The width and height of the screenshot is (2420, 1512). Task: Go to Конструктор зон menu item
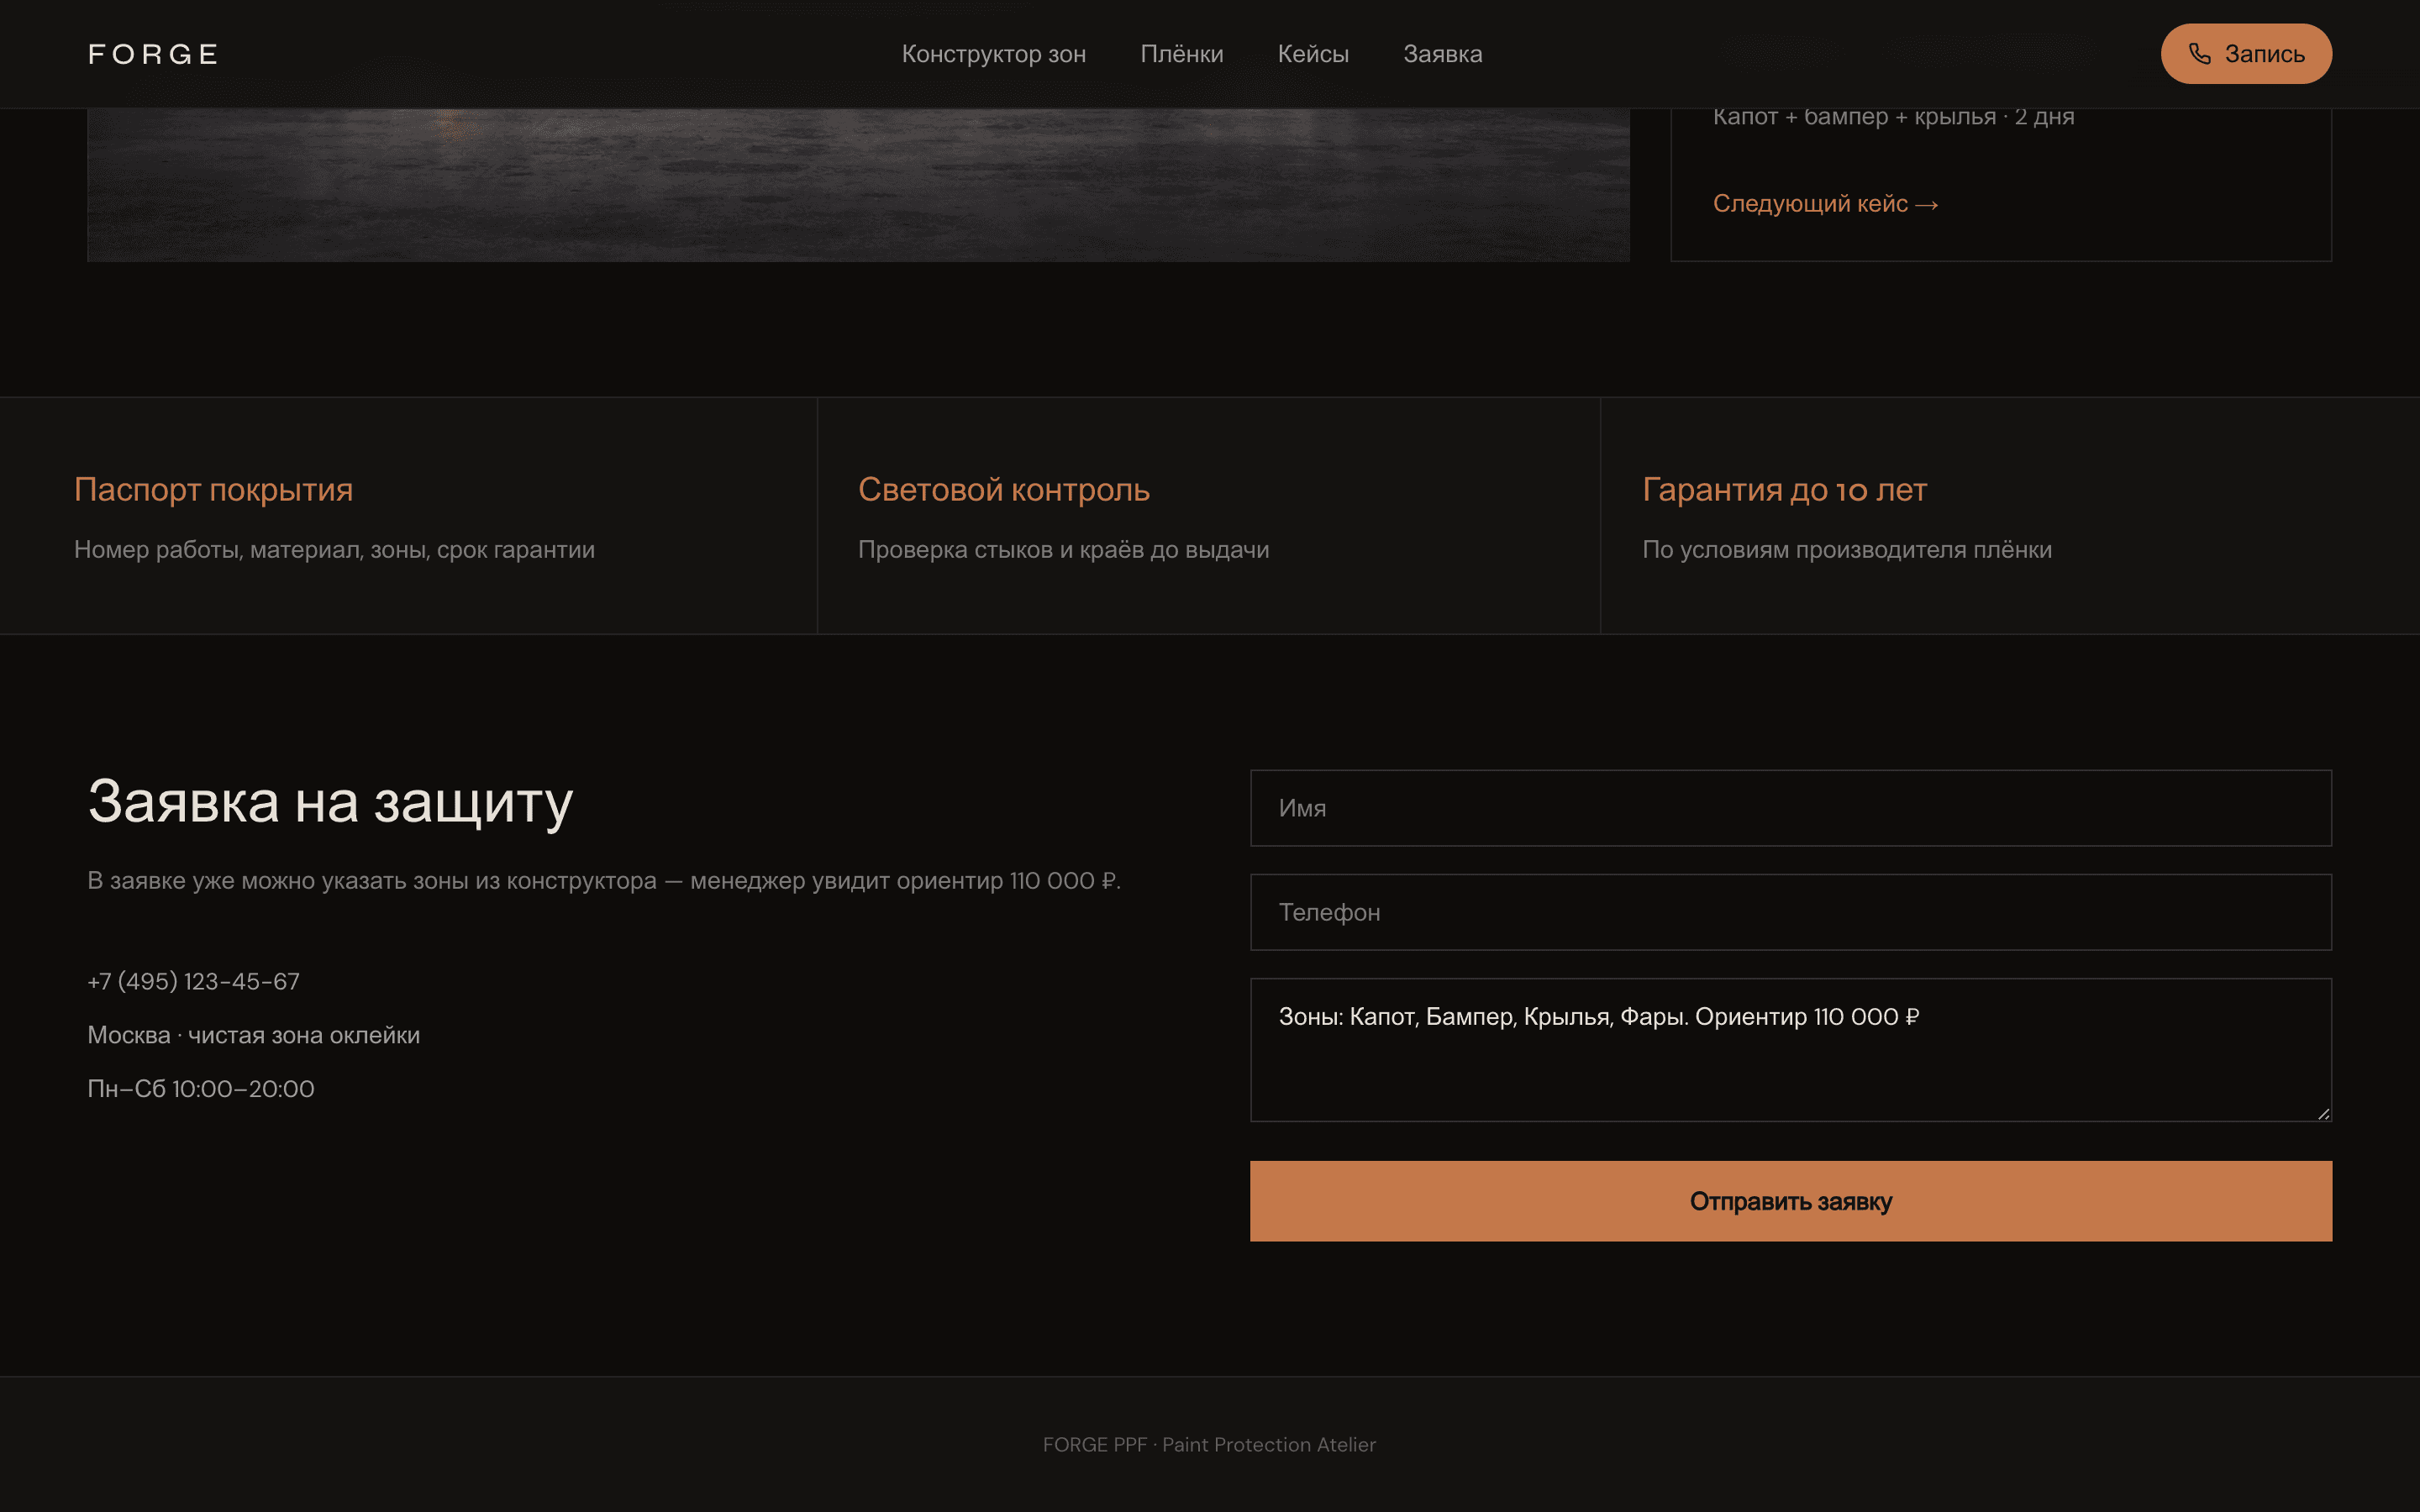click(993, 54)
